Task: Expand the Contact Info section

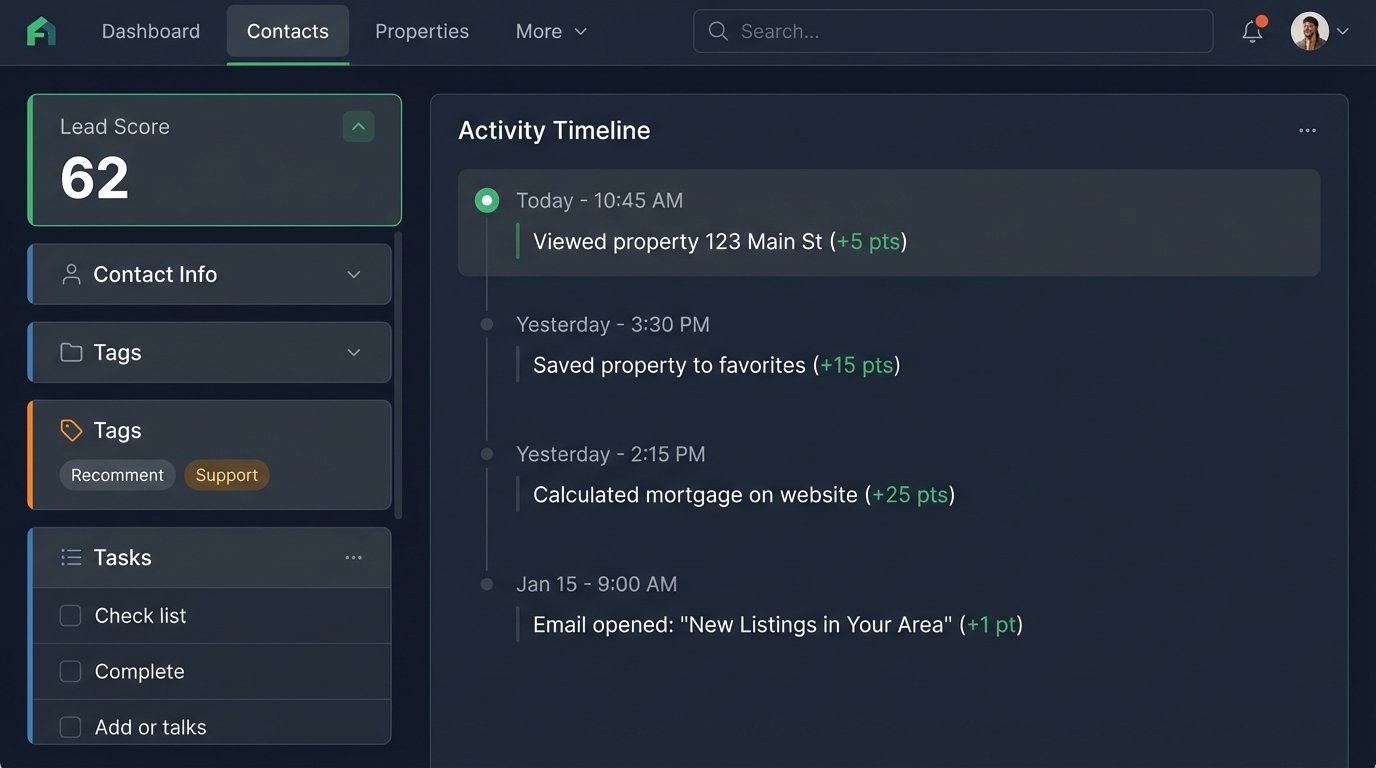Action: (353, 273)
